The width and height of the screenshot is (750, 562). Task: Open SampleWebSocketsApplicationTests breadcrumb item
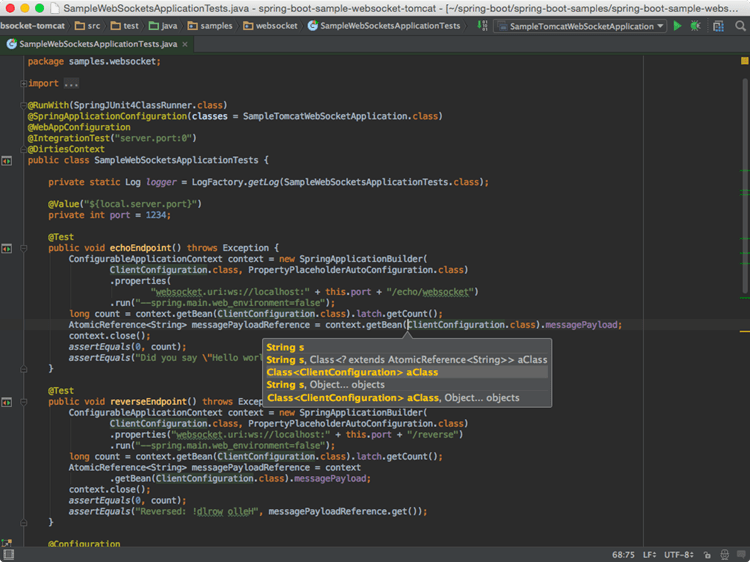(384, 26)
